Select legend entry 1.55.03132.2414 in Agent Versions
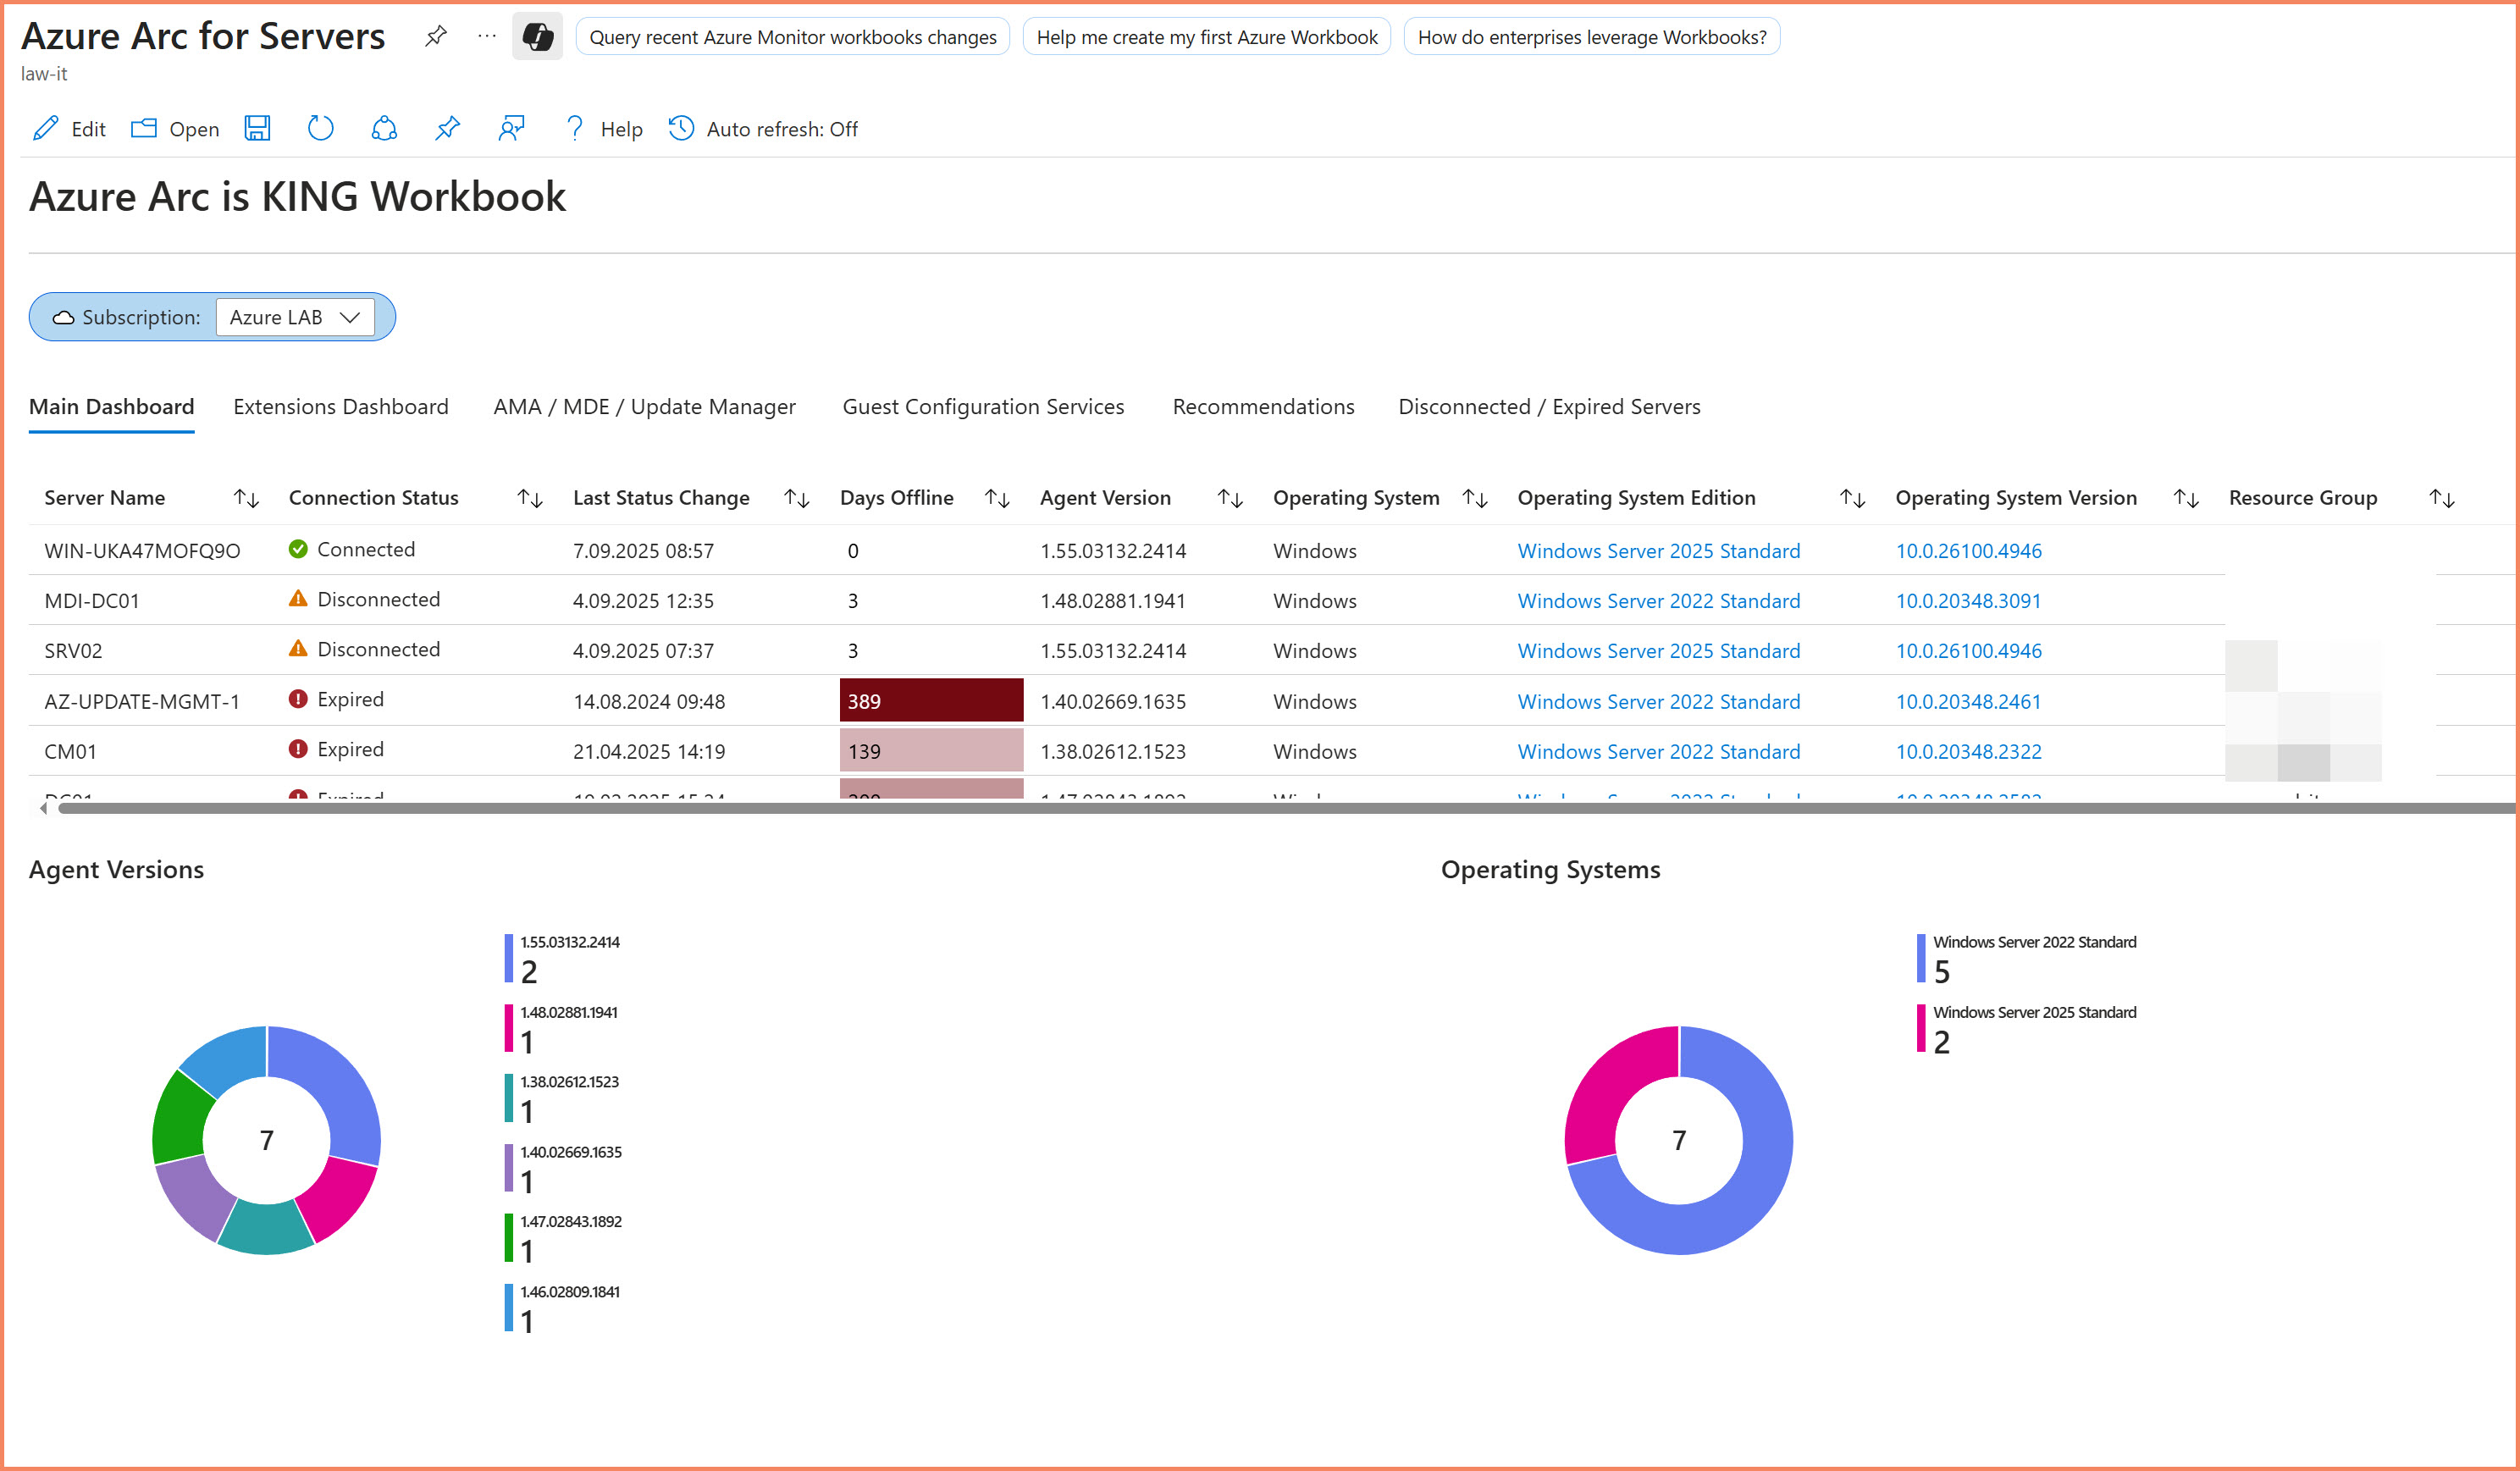This screenshot has width=2520, height=1471. click(563, 959)
